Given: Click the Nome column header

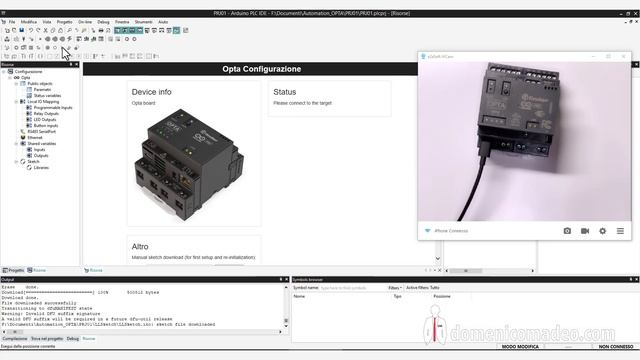Looking at the screenshot, I should tap(299, 296).
